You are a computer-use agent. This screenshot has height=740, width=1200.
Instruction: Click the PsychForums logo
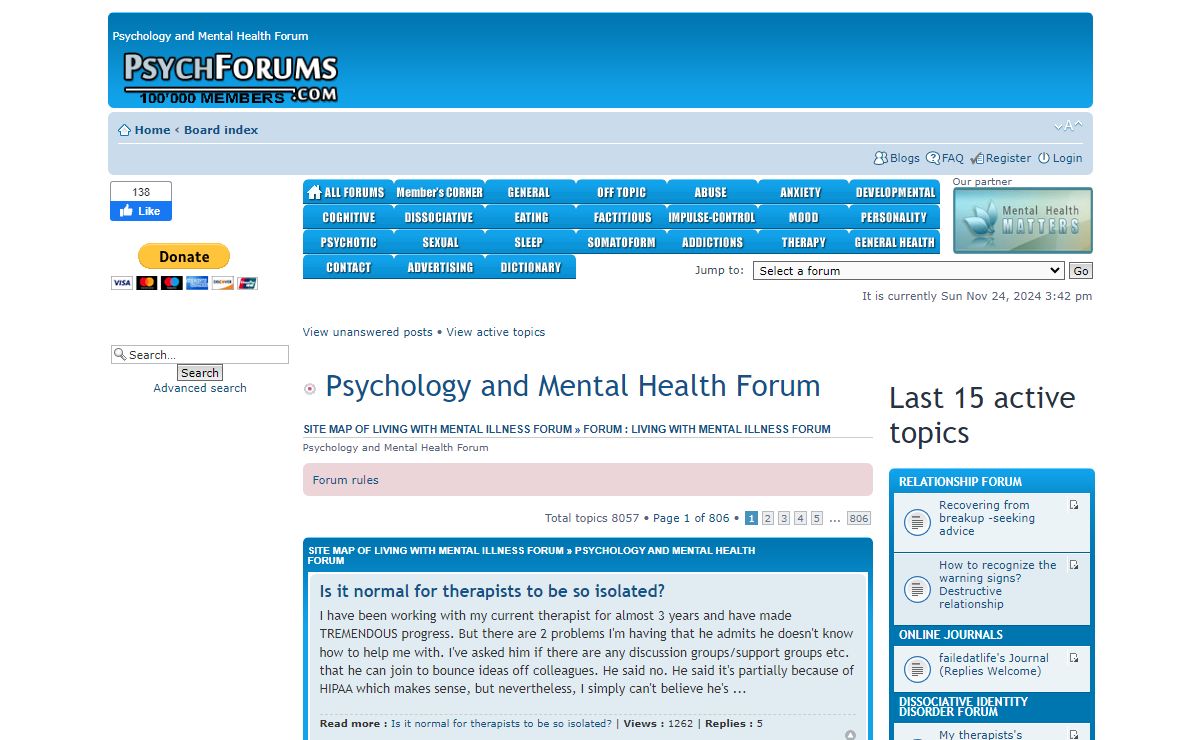(x=230, y=78)
